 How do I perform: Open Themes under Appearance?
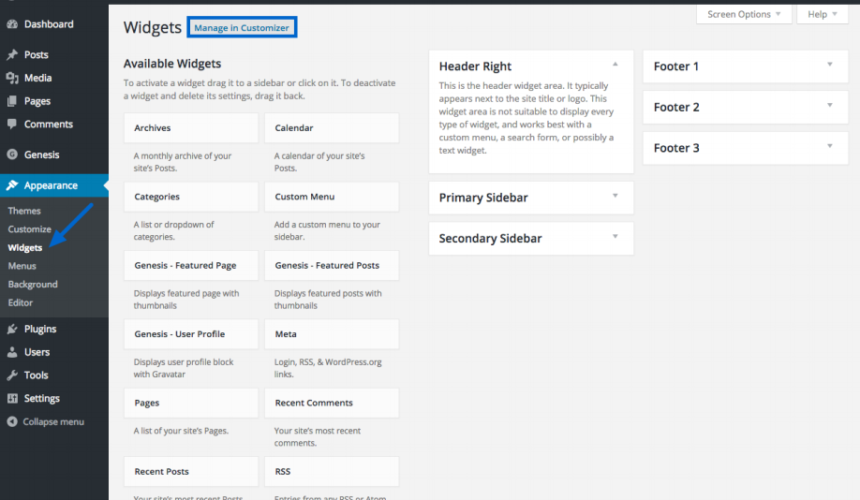(24, 211)
